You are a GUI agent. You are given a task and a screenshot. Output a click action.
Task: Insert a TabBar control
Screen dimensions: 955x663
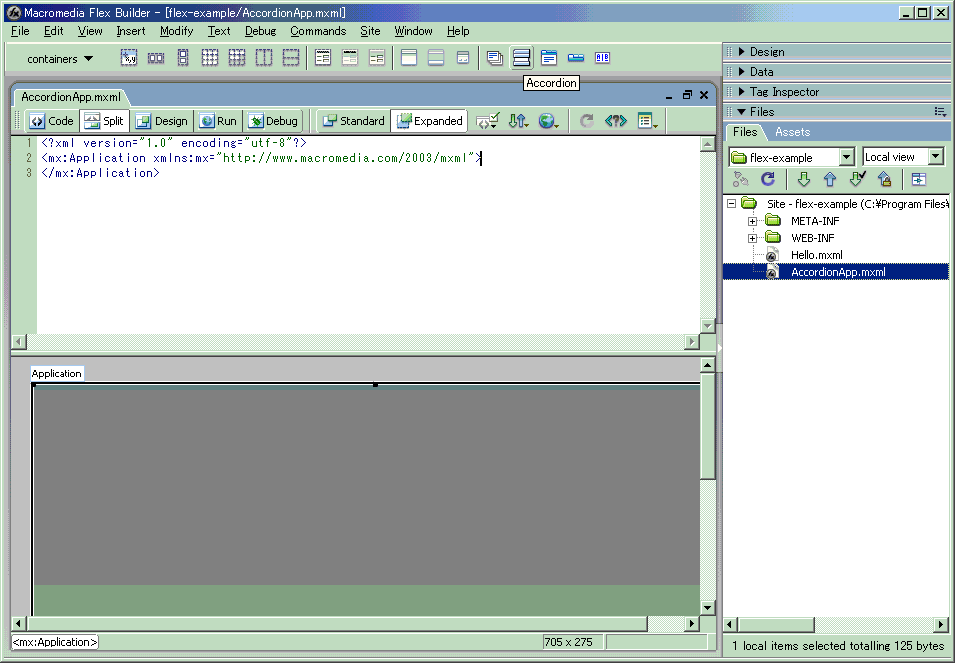(602, 58)
